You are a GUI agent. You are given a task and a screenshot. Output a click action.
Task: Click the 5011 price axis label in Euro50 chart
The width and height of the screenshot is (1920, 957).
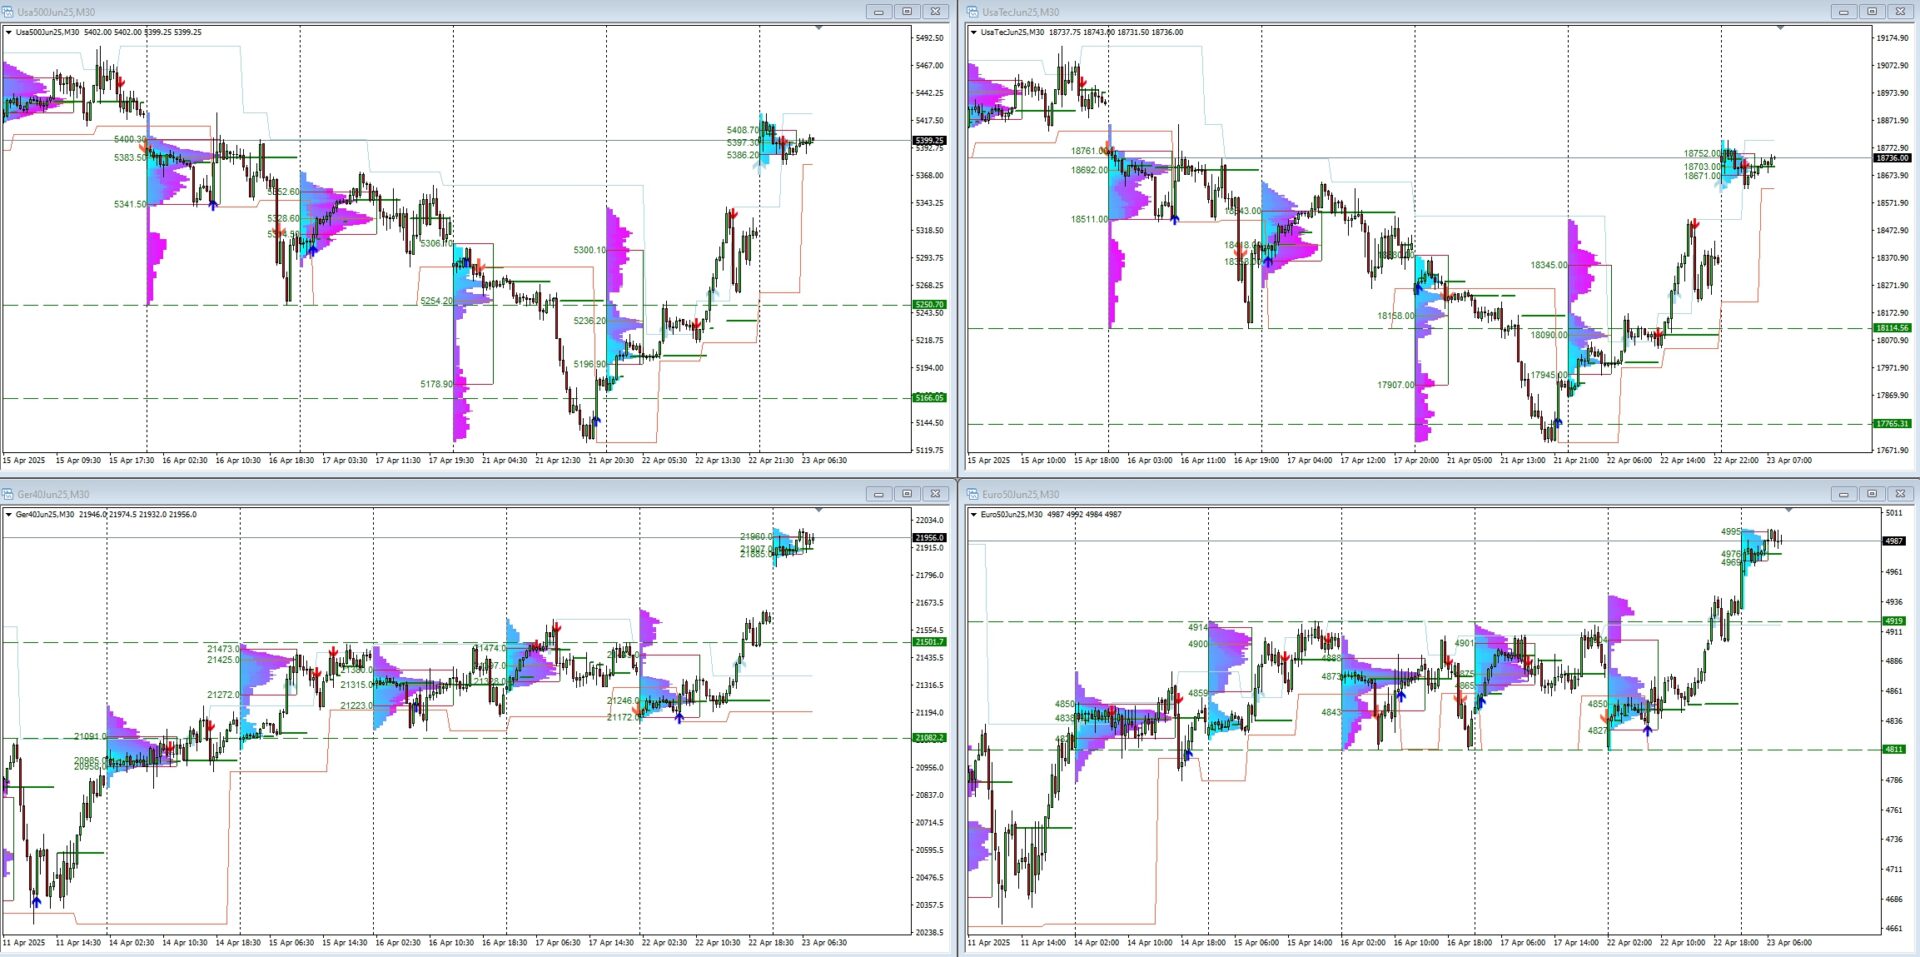(x=1894, y=513)
